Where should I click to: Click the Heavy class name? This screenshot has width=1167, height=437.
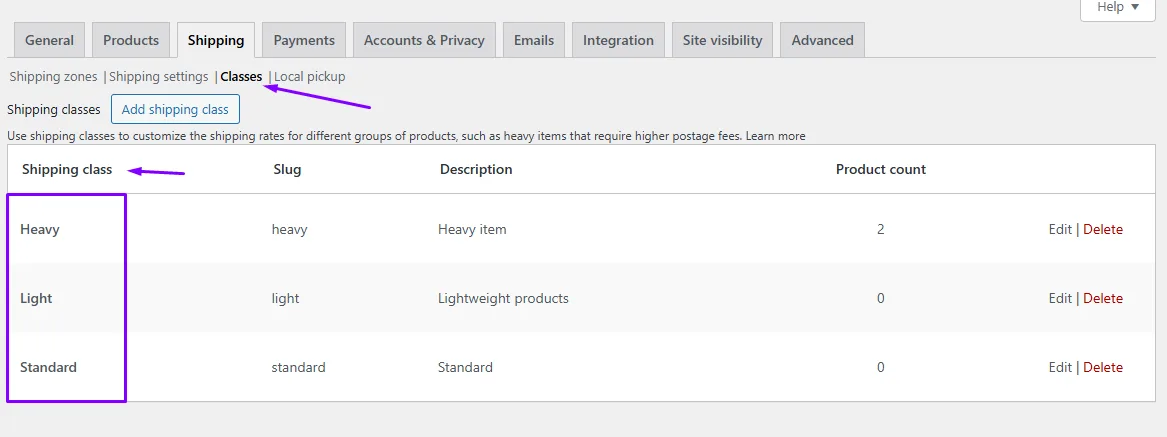[39, 229]
